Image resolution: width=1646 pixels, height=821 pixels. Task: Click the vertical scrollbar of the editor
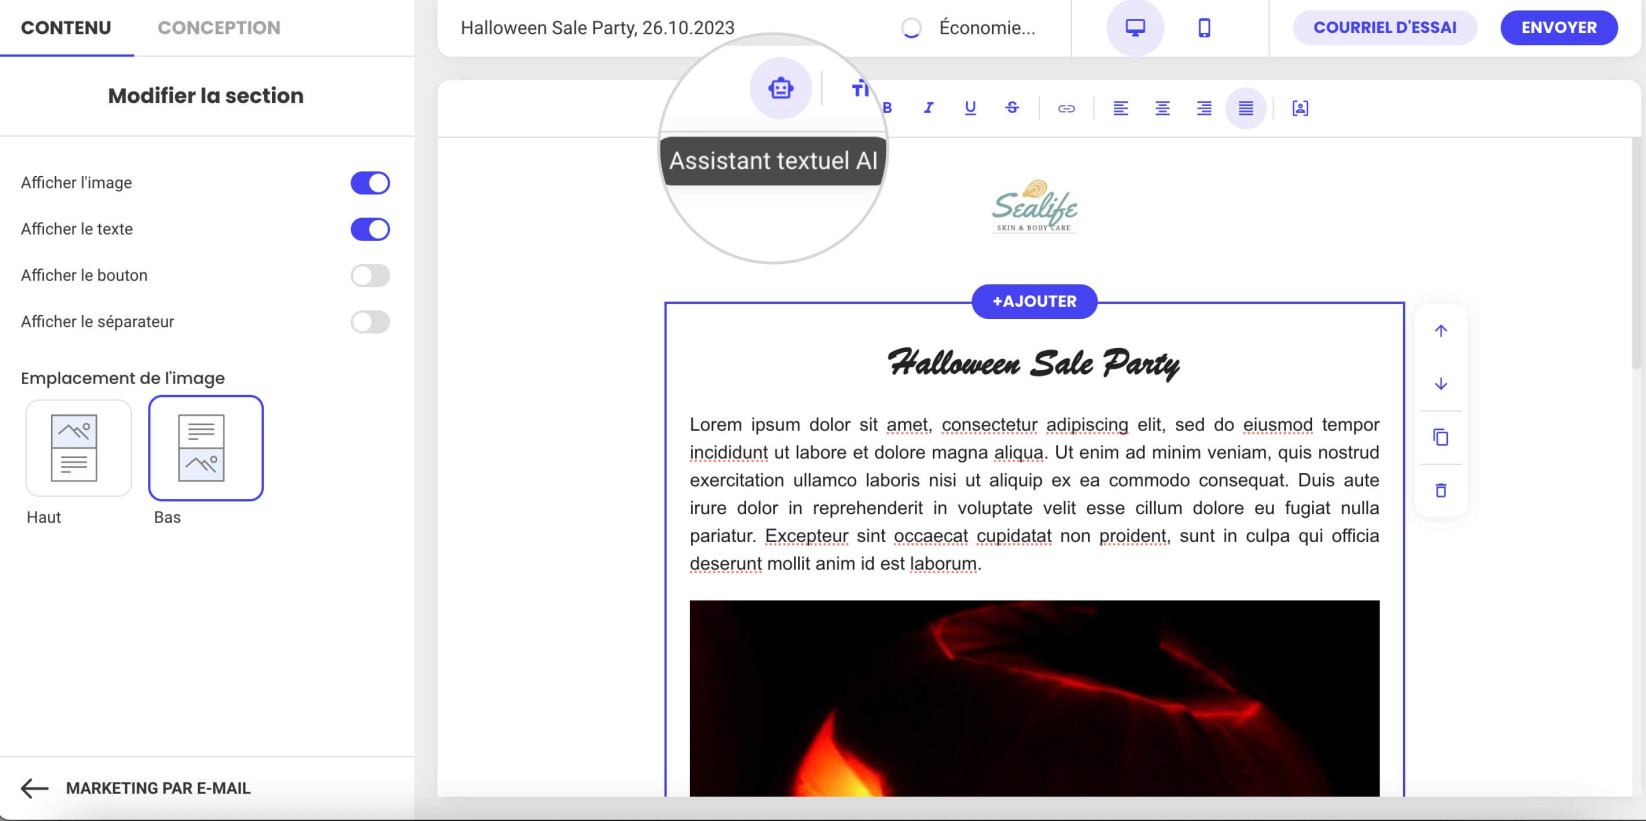pyautogui.click(x=1637, y=255)
